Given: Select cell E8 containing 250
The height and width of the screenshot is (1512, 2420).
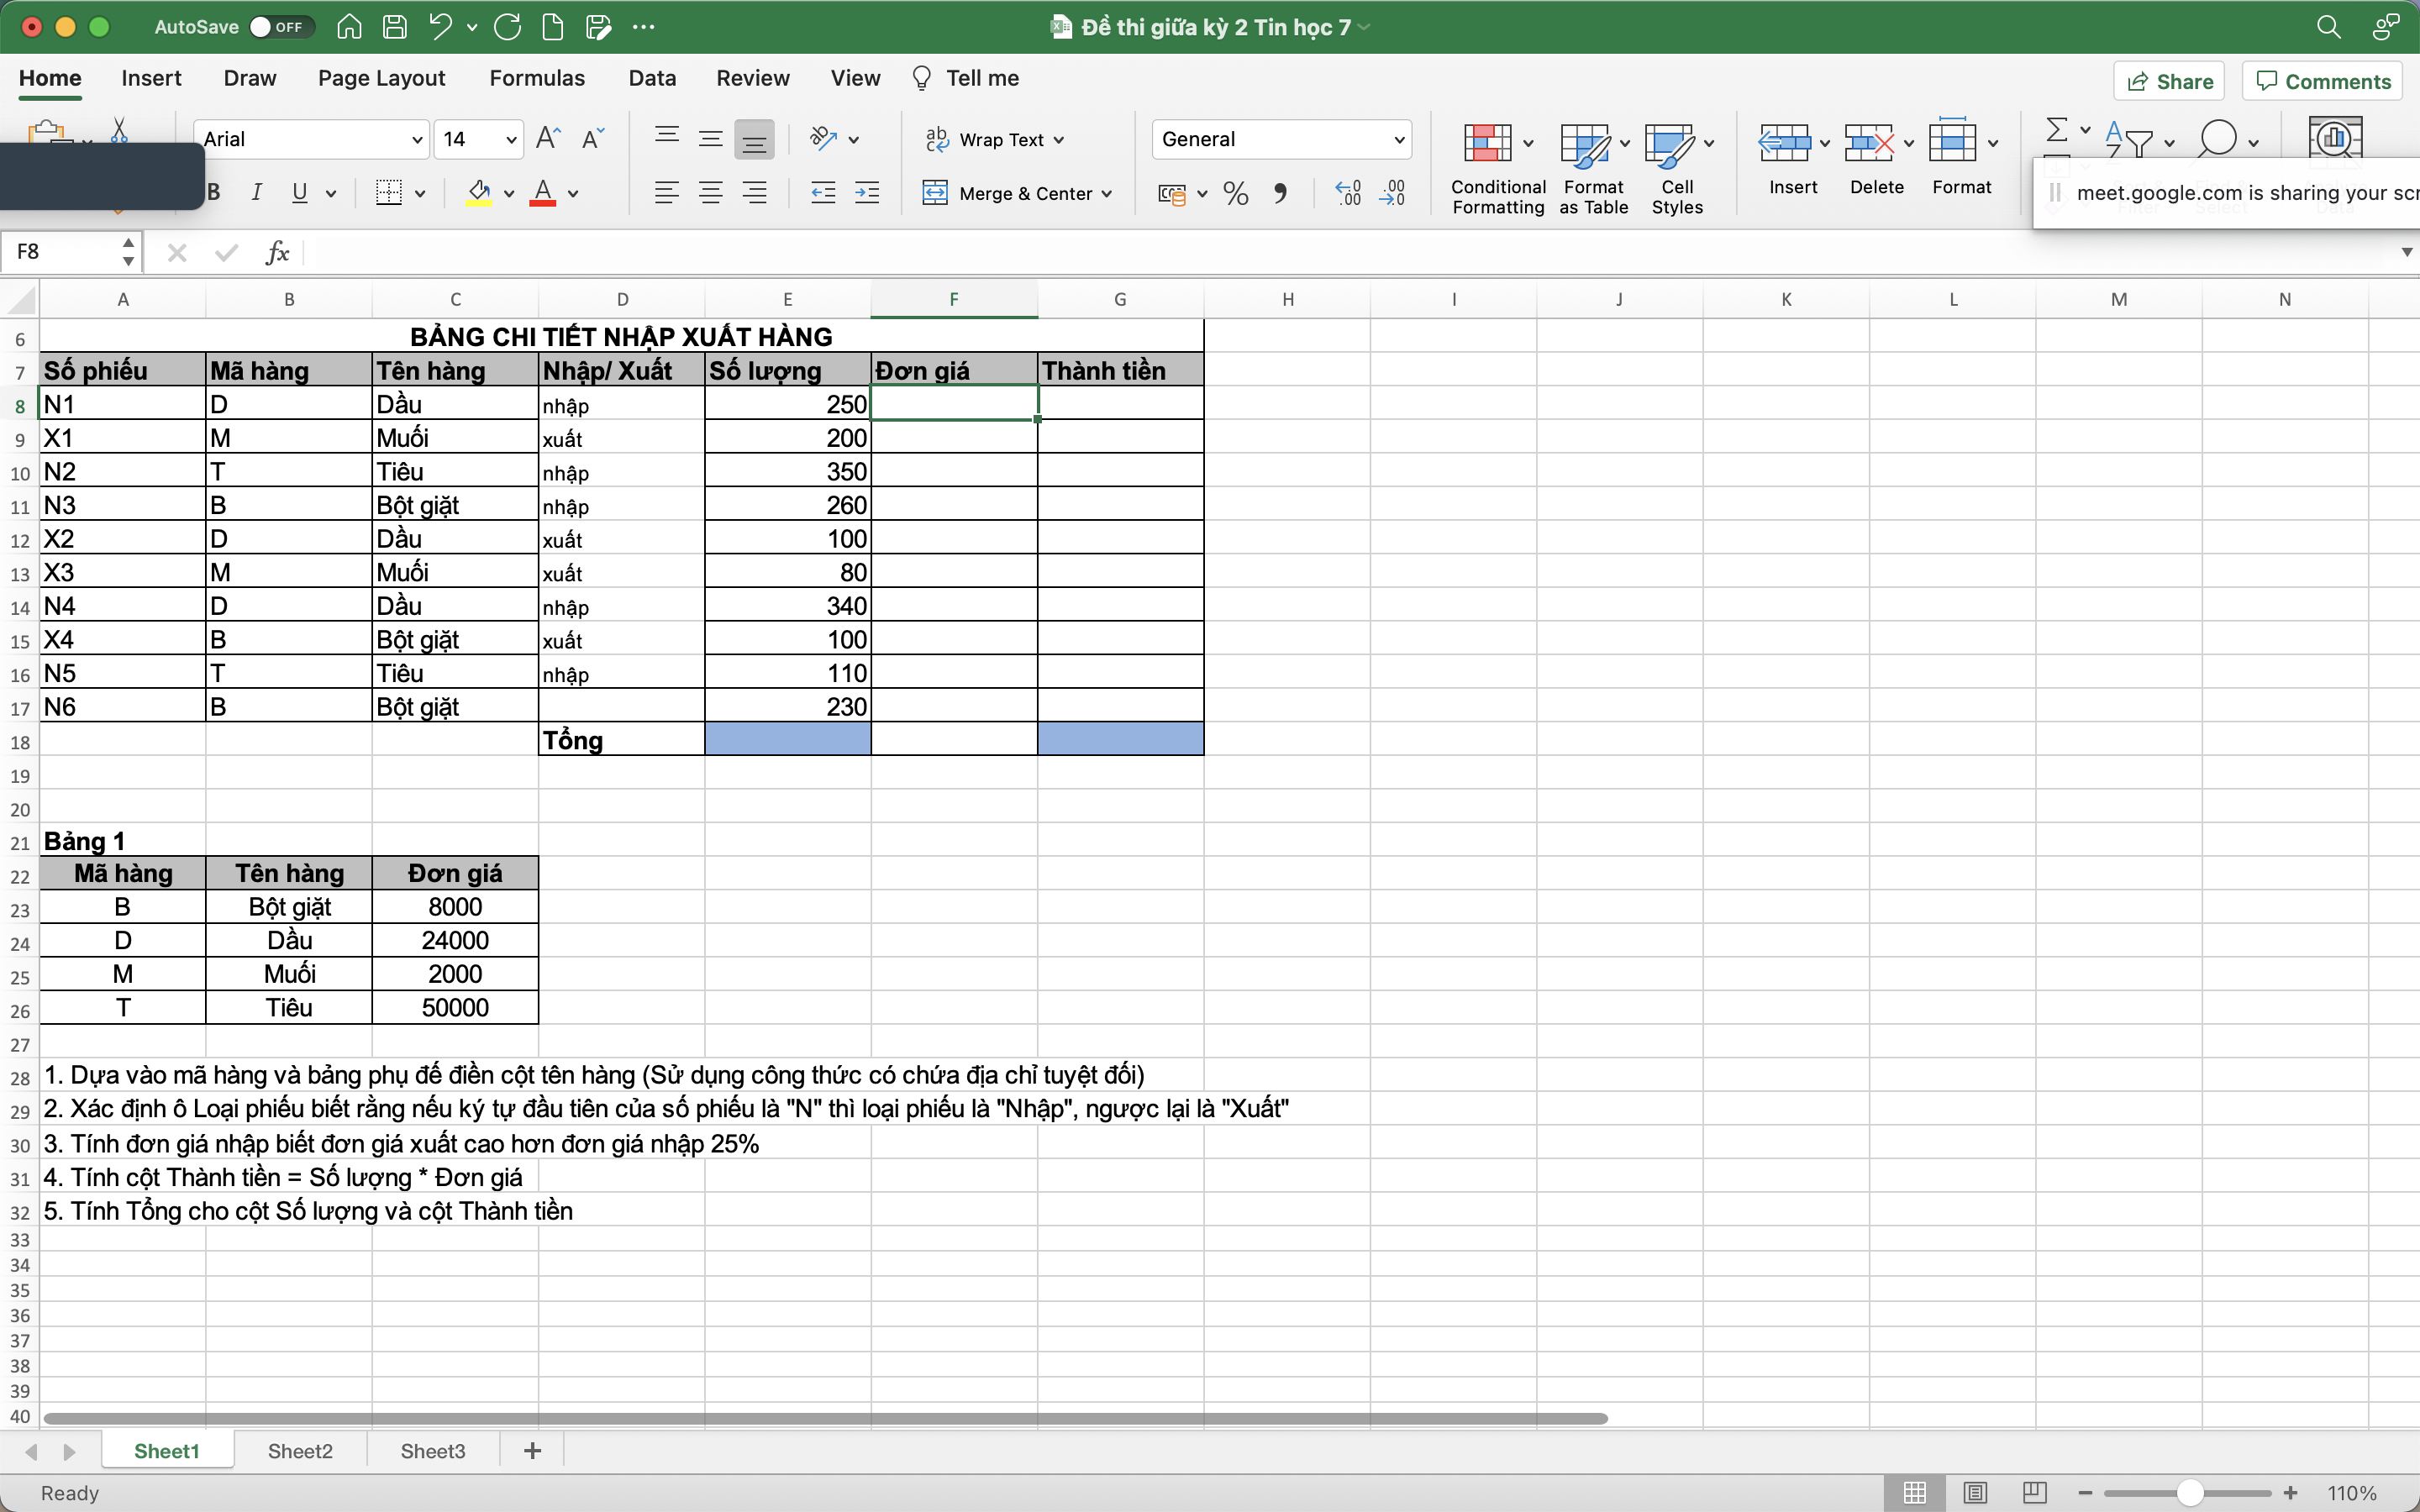Looking at the screenshot, I should point(787,404).
